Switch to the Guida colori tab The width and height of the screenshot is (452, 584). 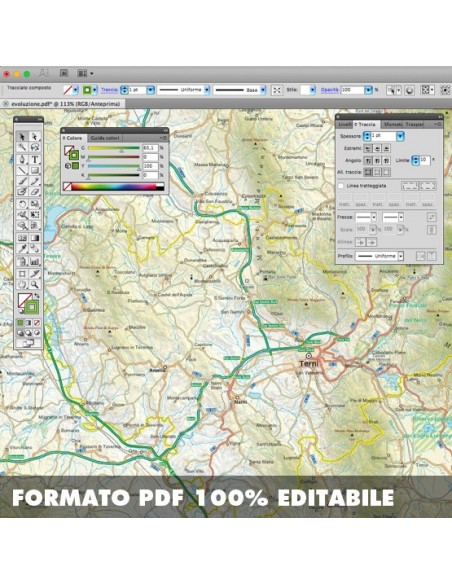(x=105, y=138)
